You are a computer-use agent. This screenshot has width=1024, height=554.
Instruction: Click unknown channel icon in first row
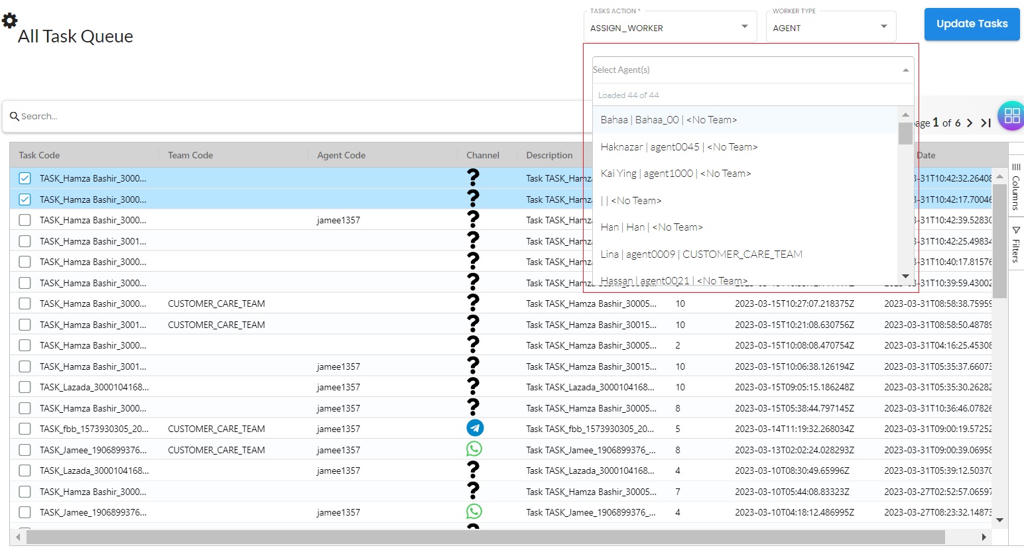point(474,178)
